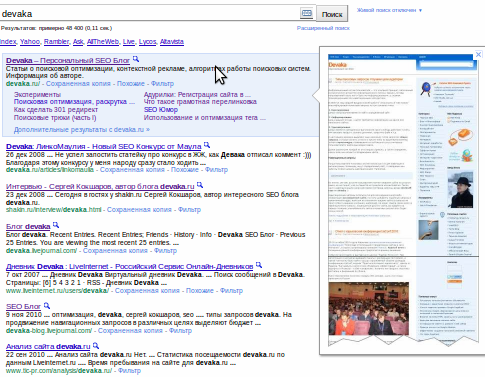Click preview magnifier next to Блог devaka
The width and height of the screenshot is (485, 377).
click(x=56, y=225)
